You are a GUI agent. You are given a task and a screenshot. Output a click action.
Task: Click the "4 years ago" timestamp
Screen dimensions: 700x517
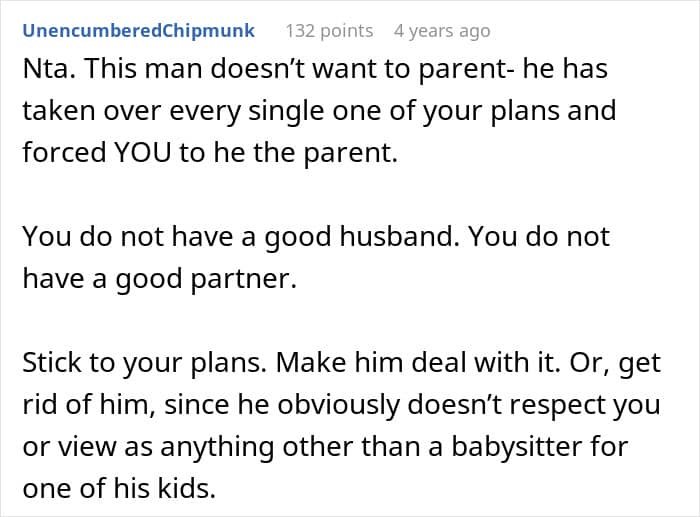(x=442, y=31)
